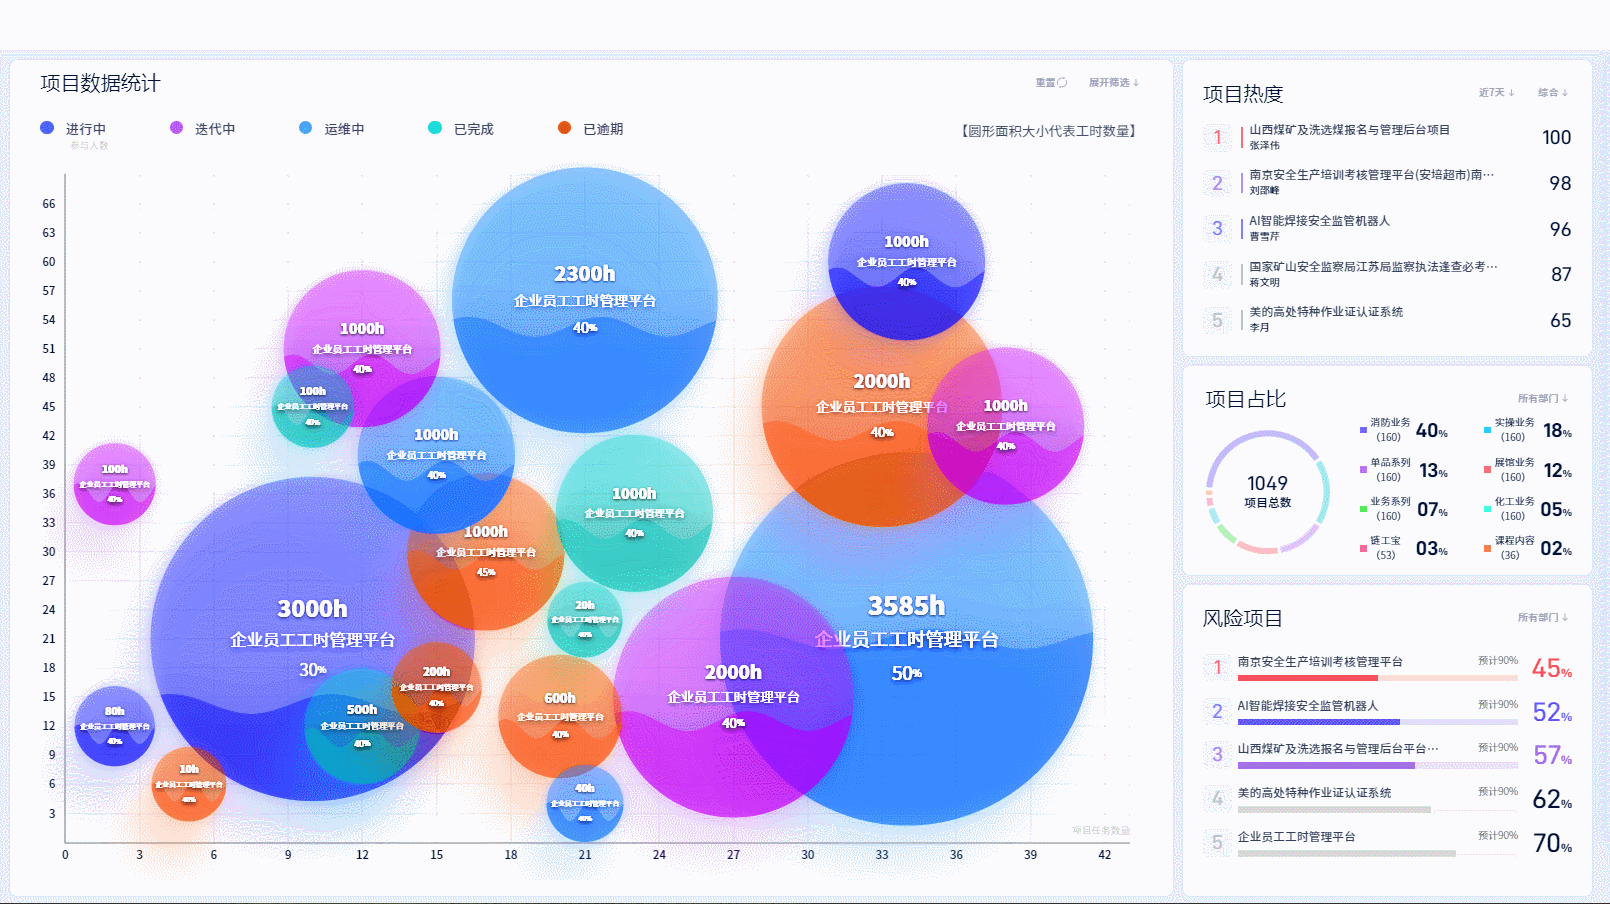Click the heat score 100
1610x904 pixels.
(1556, 137)
